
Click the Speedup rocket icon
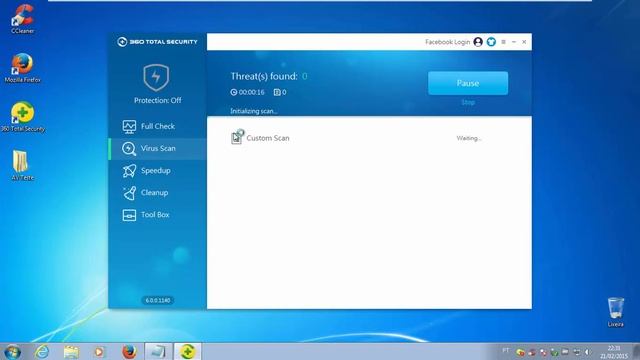tap(129, 171)
